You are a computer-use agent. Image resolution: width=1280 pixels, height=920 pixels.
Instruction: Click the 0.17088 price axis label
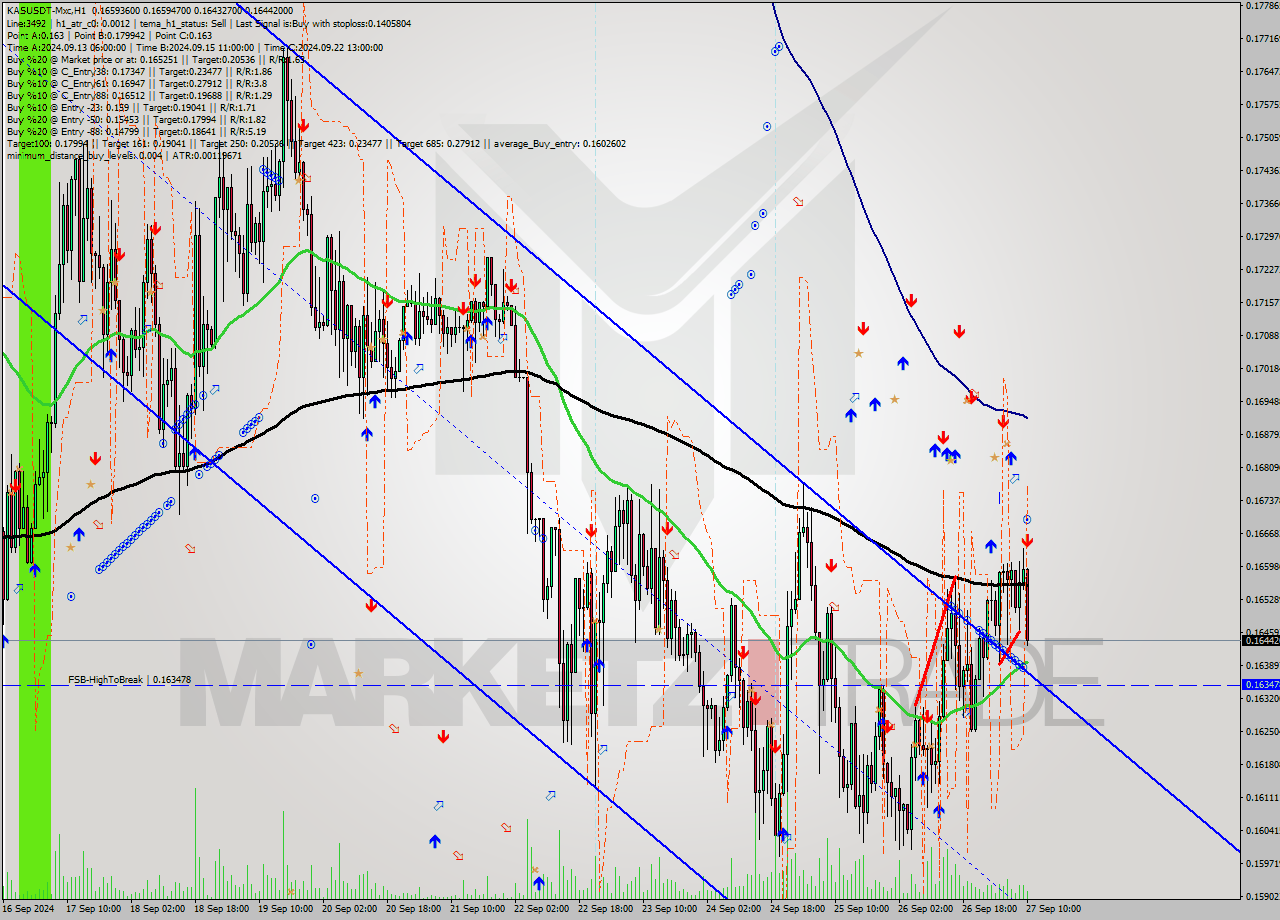pyautogui.click(x=1262, y=335)
